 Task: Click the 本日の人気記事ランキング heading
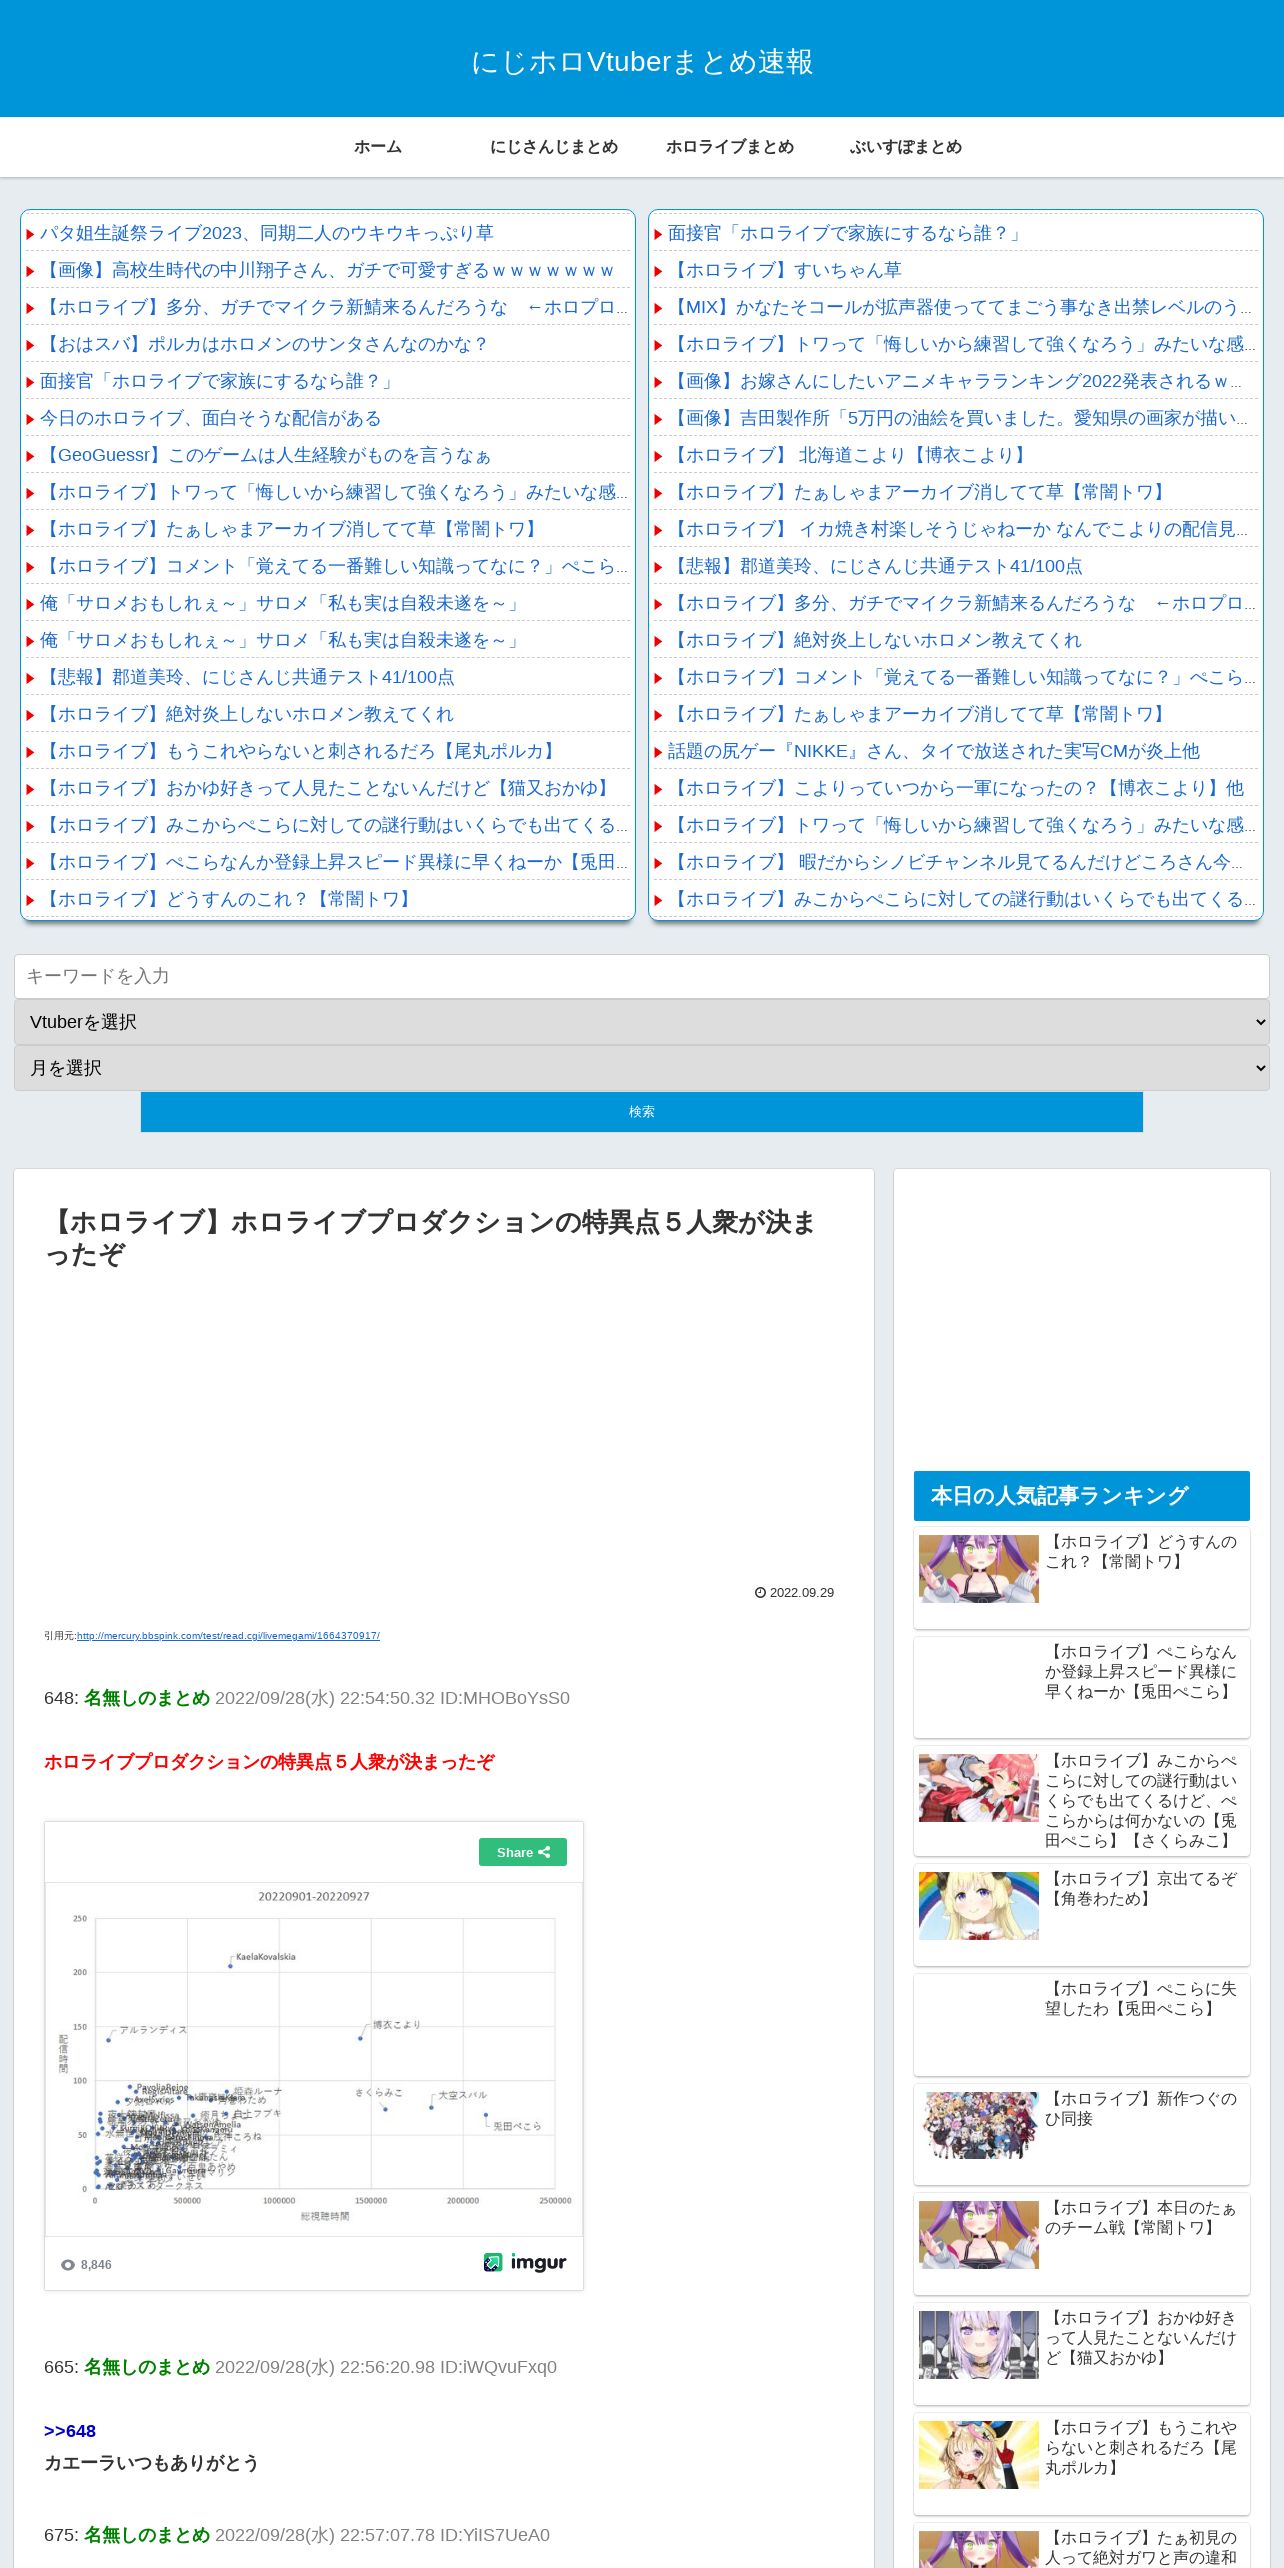(x=1082, y=1496)
